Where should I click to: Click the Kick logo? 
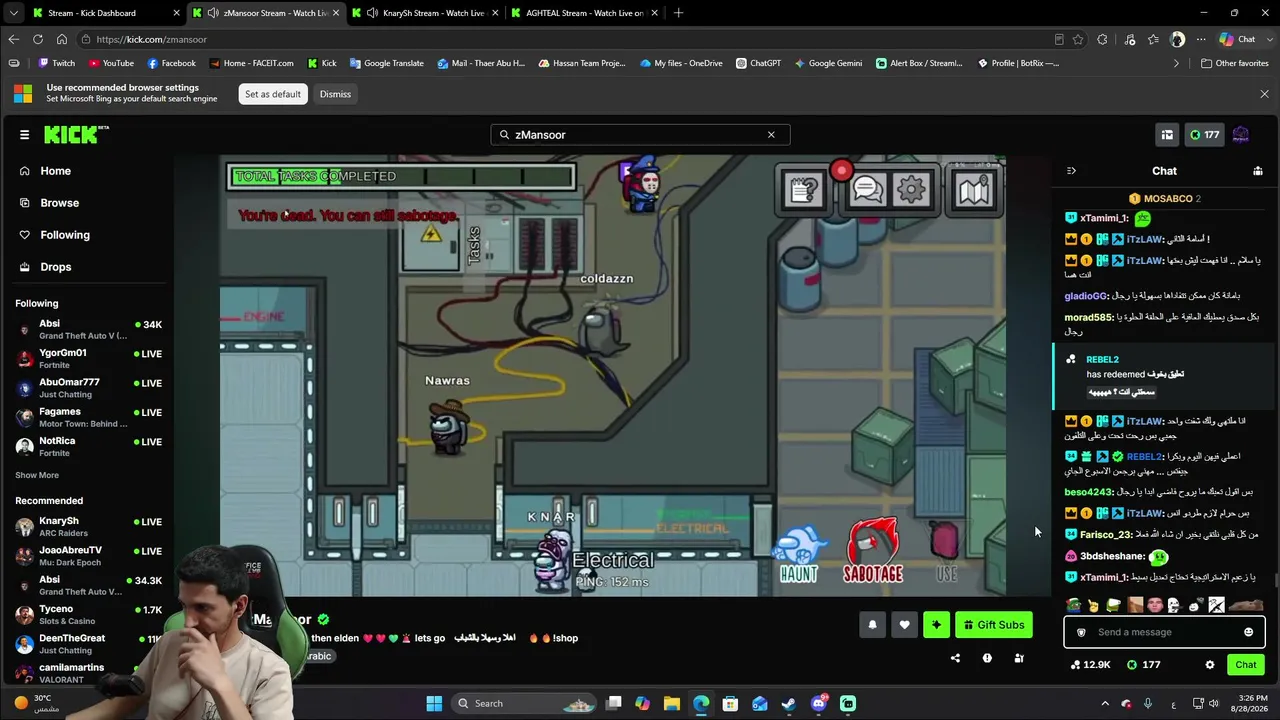(x=75, y=134)
